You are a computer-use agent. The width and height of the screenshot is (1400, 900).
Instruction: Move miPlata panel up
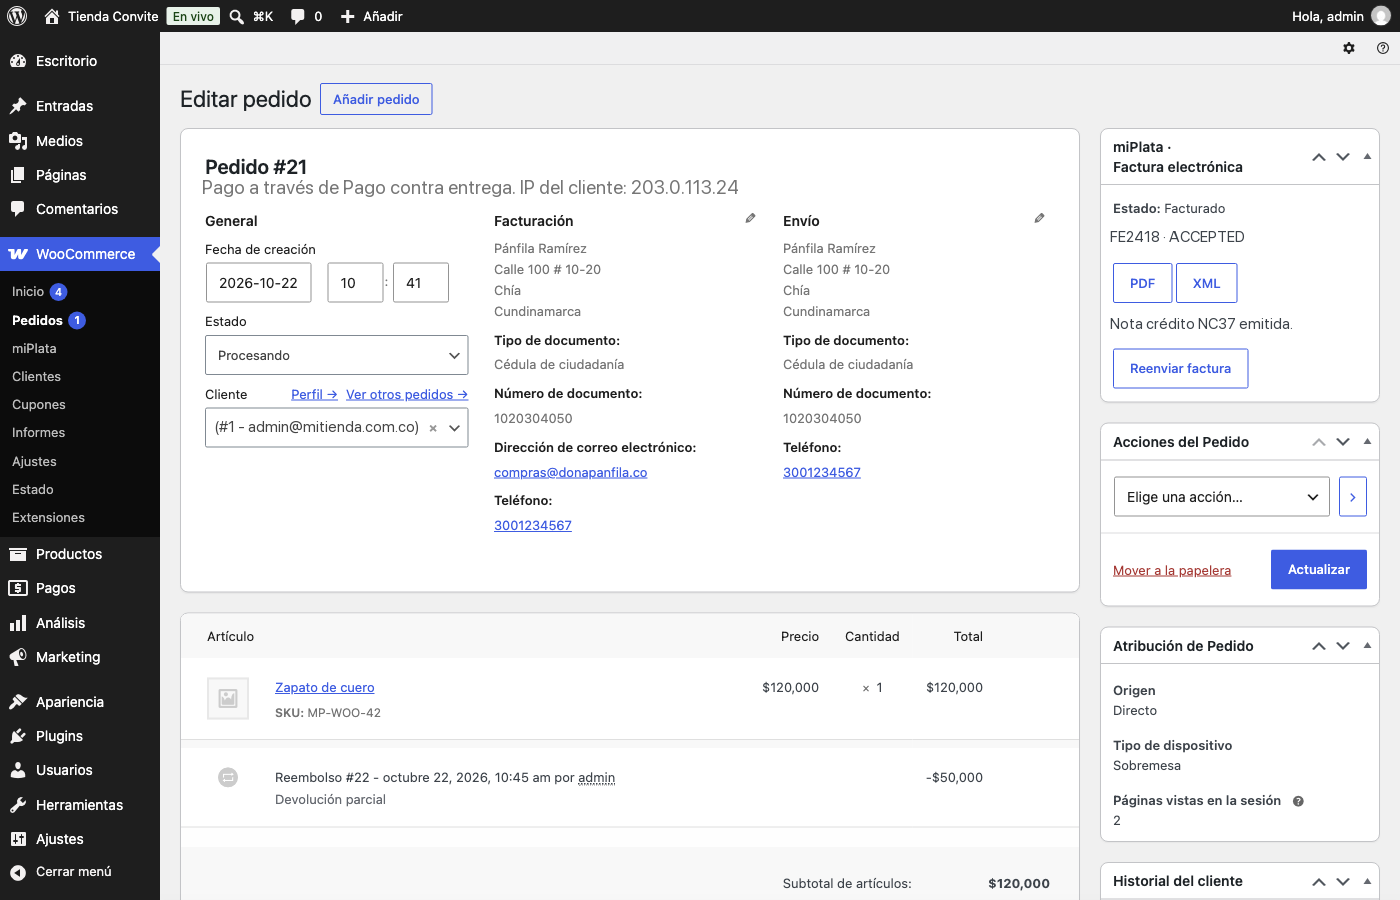[1319, 157]
